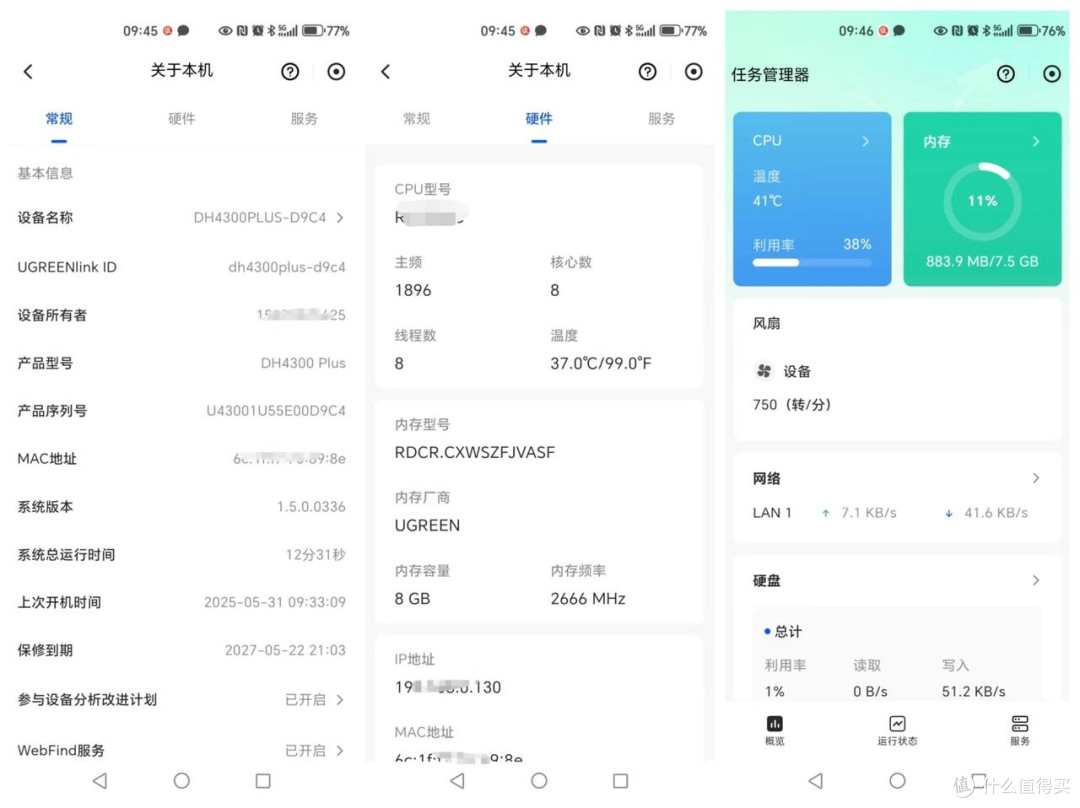
Task: Tap Android recents button on first screen
Action: click(x=263, y=780)
